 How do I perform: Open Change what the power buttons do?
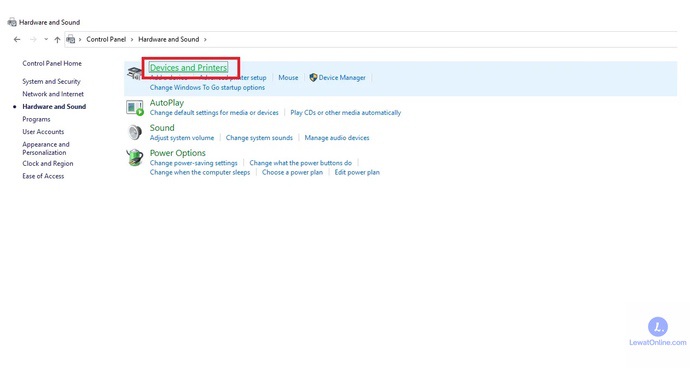click(x=300, y=163)
